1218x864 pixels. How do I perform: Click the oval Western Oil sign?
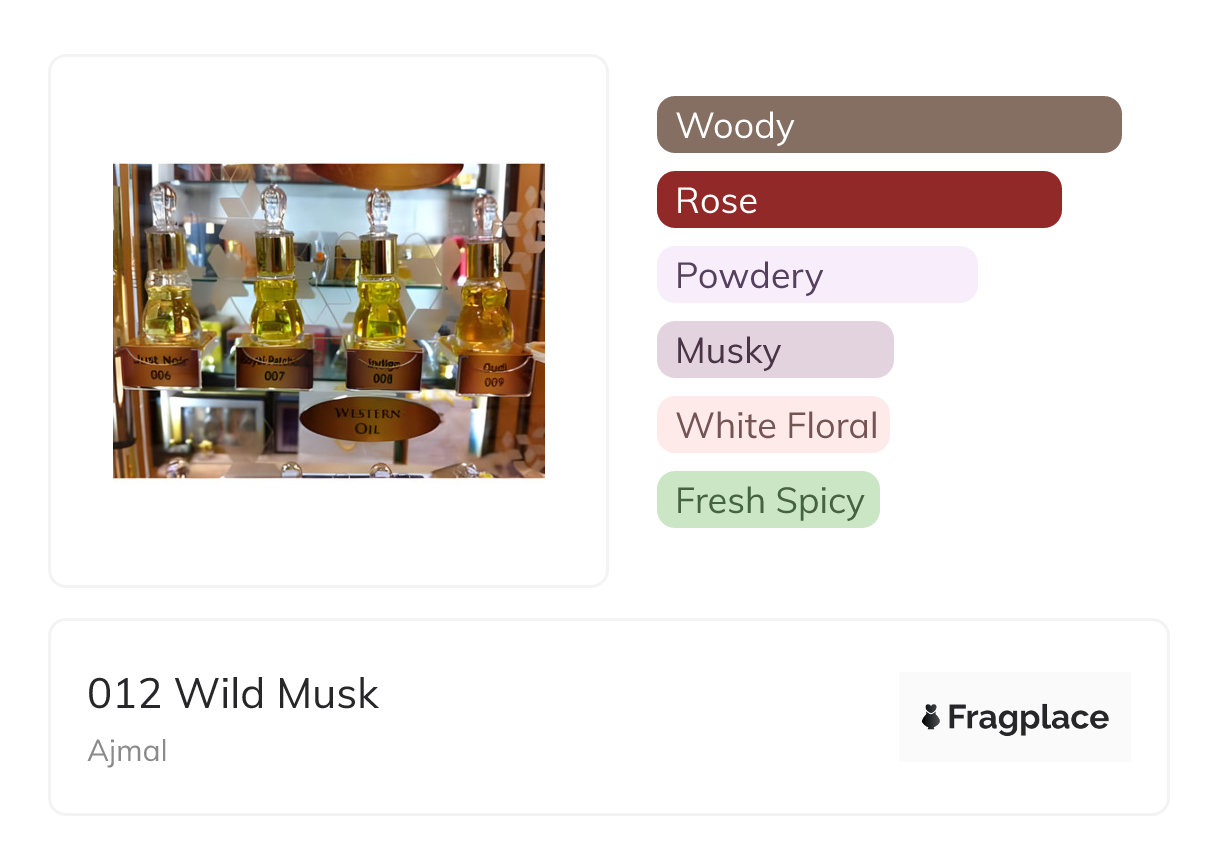370,421
